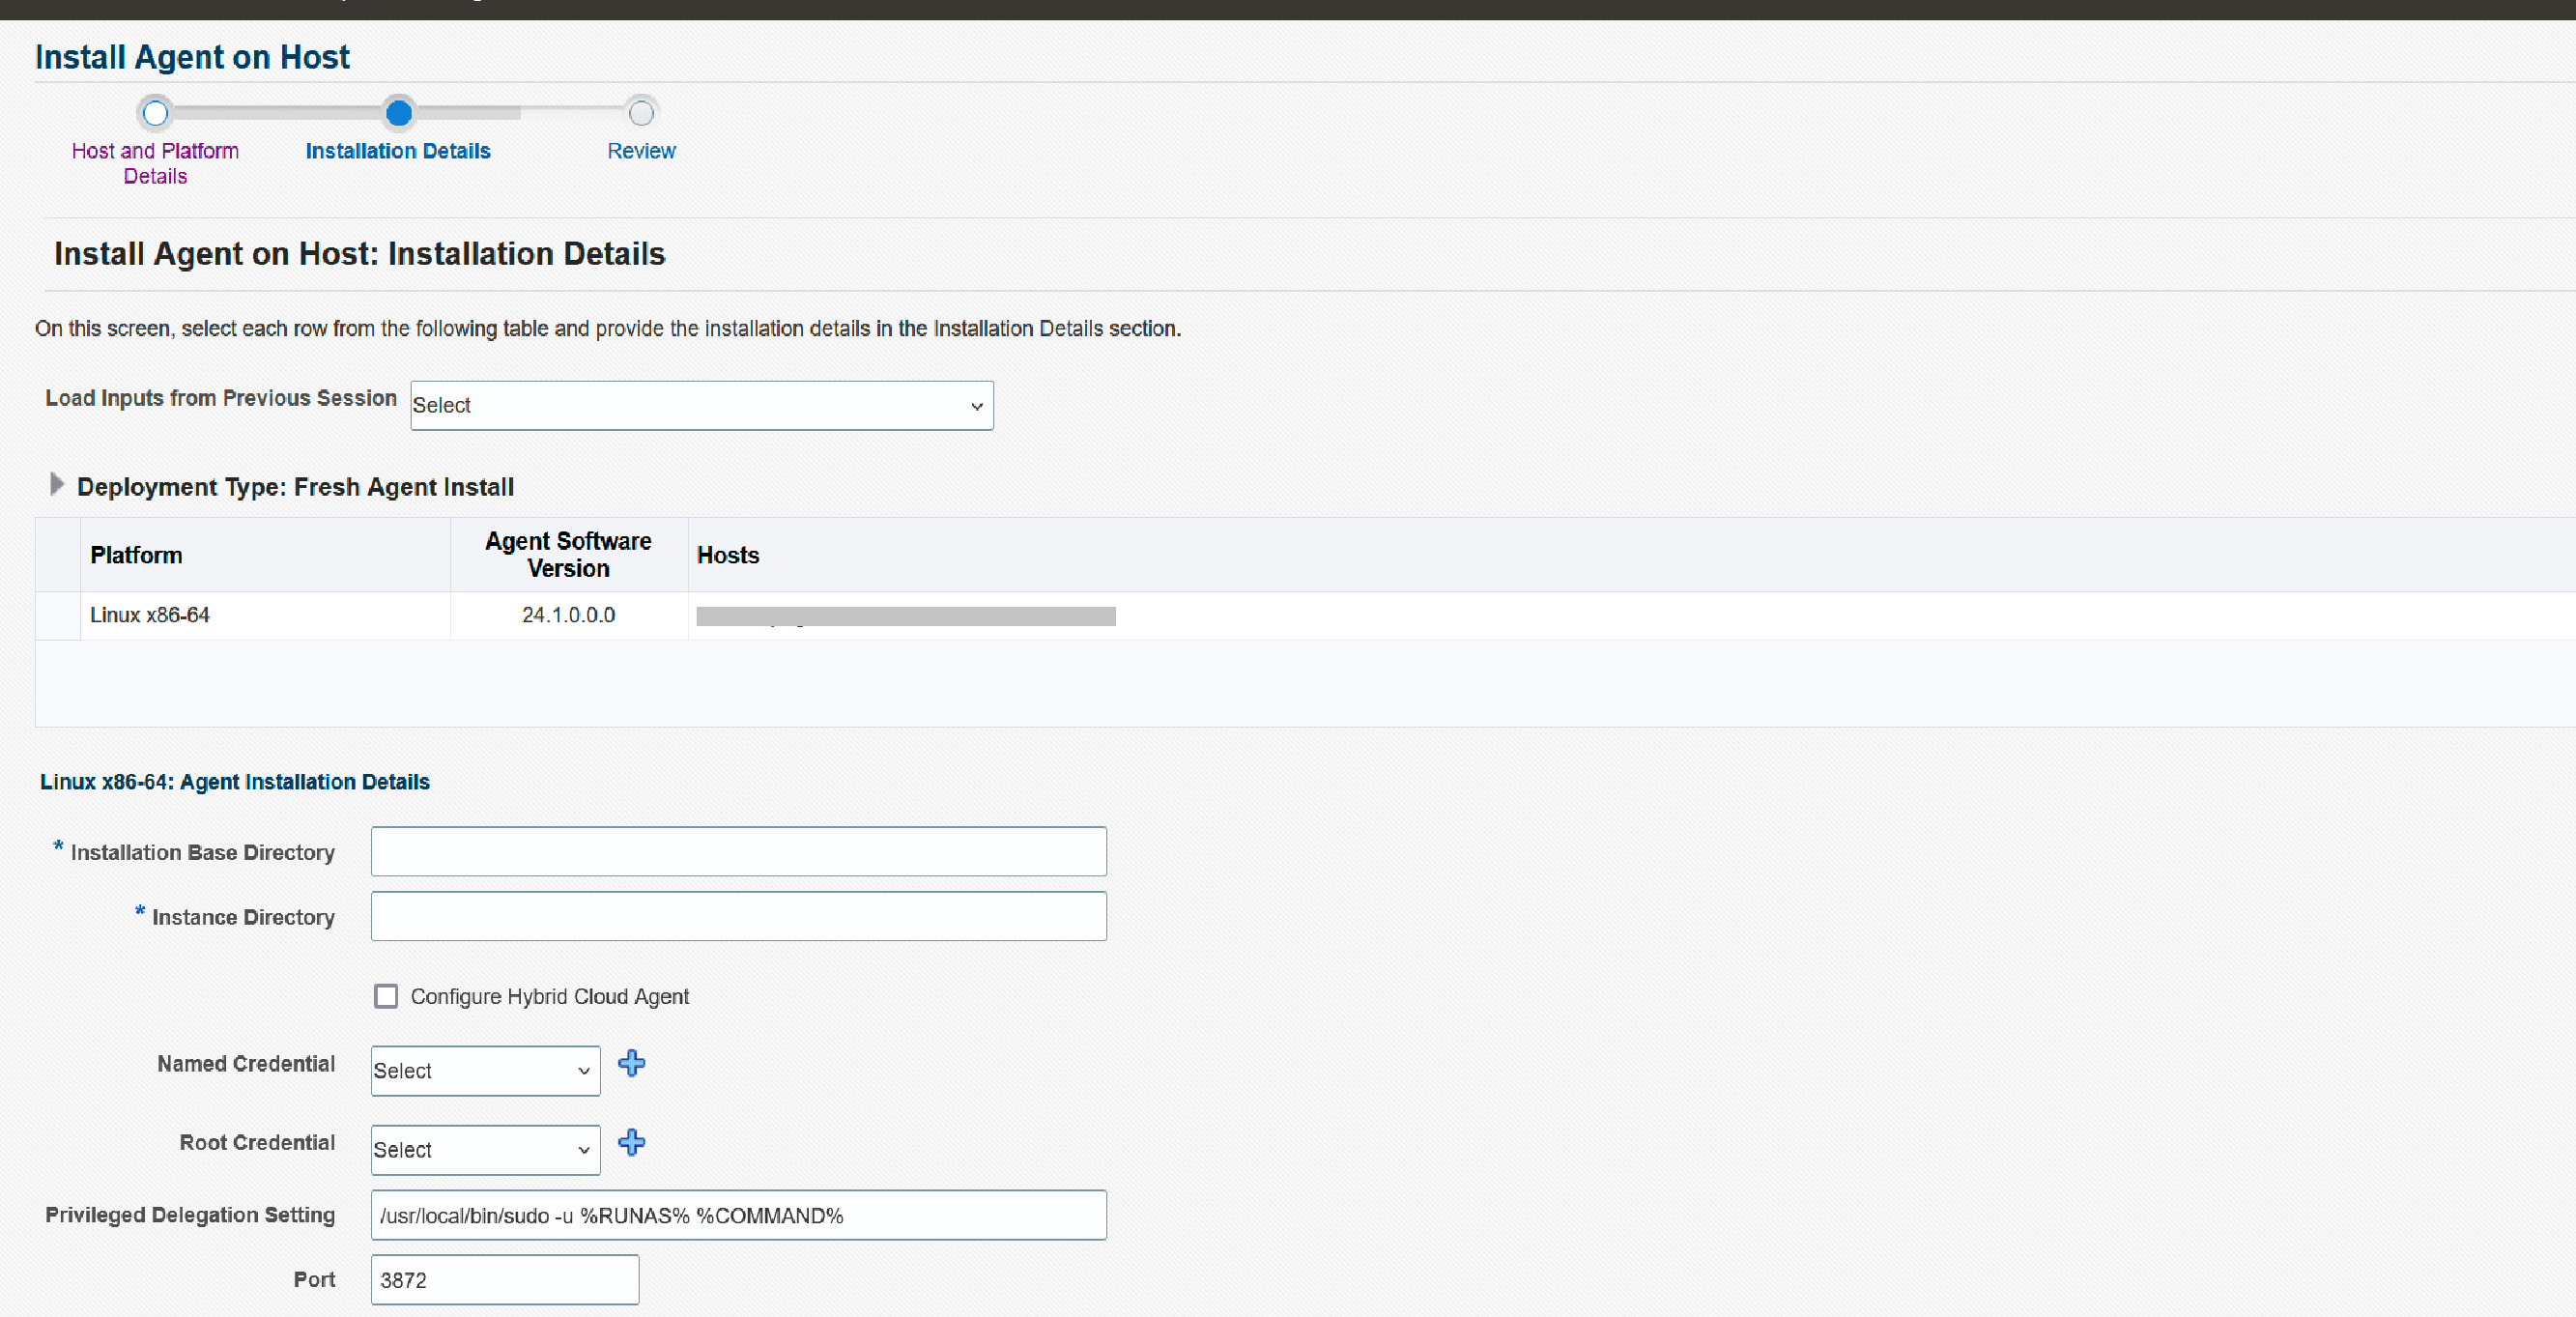Screen dimensions: 2576x1317
Task: Select the Linux x86-64 row in the table
Action: pyautogui.click(x=150, y=615)
